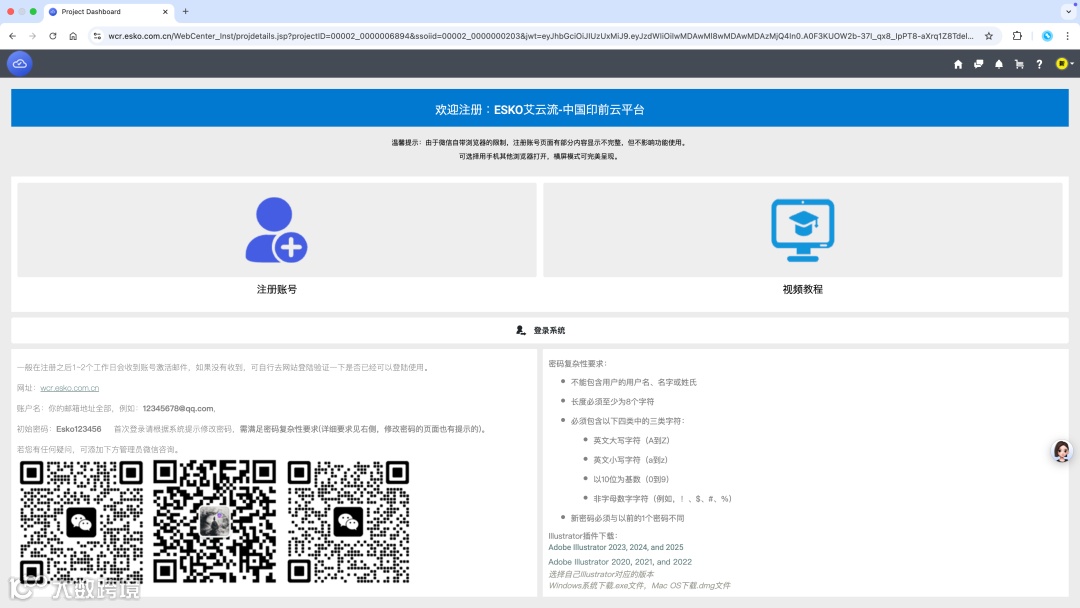1080x608 pixels.
Task: Go to home via header house icon
Action: click(x=957, y=64)
